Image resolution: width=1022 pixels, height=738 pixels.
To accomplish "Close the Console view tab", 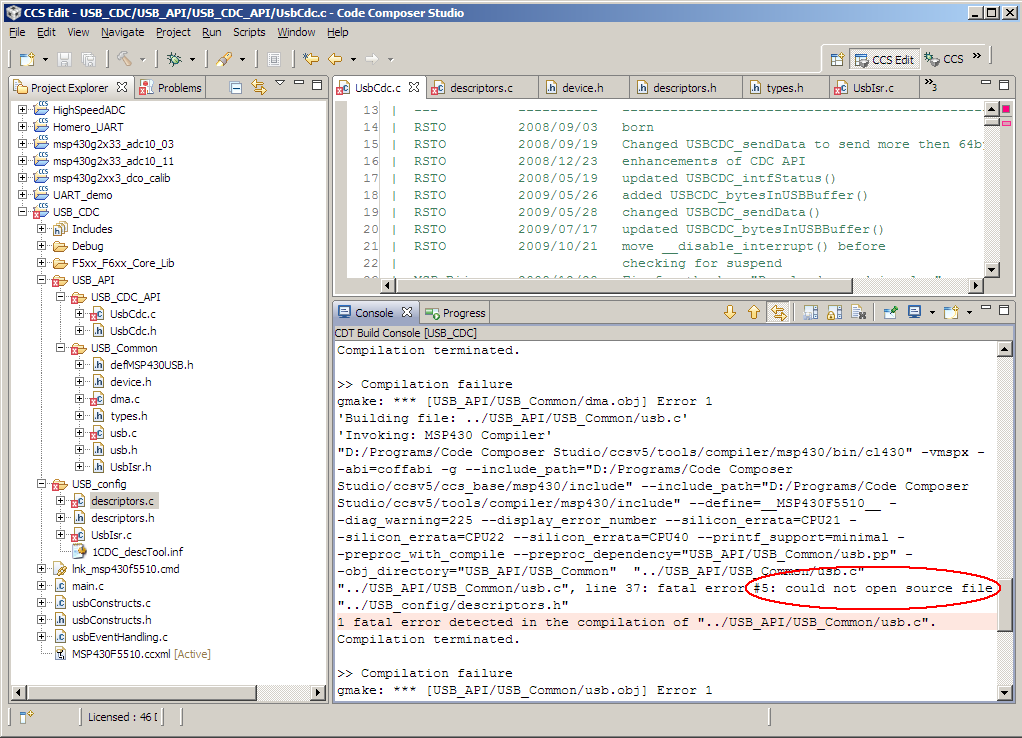I will (x=407, y=312).
